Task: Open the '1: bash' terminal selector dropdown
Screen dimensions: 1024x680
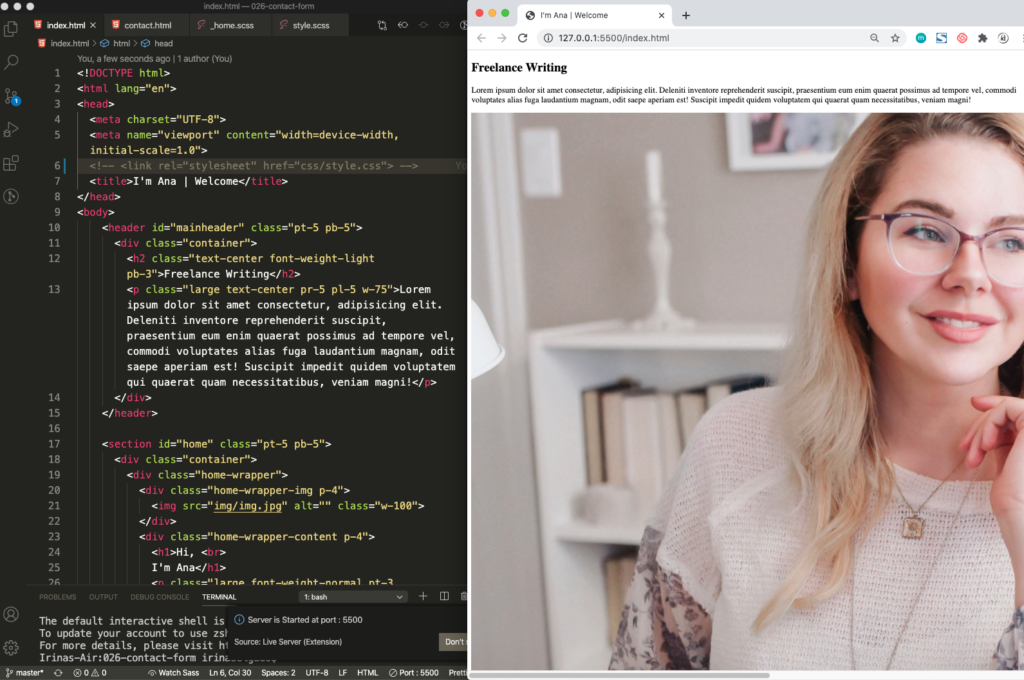Action: 353,597
